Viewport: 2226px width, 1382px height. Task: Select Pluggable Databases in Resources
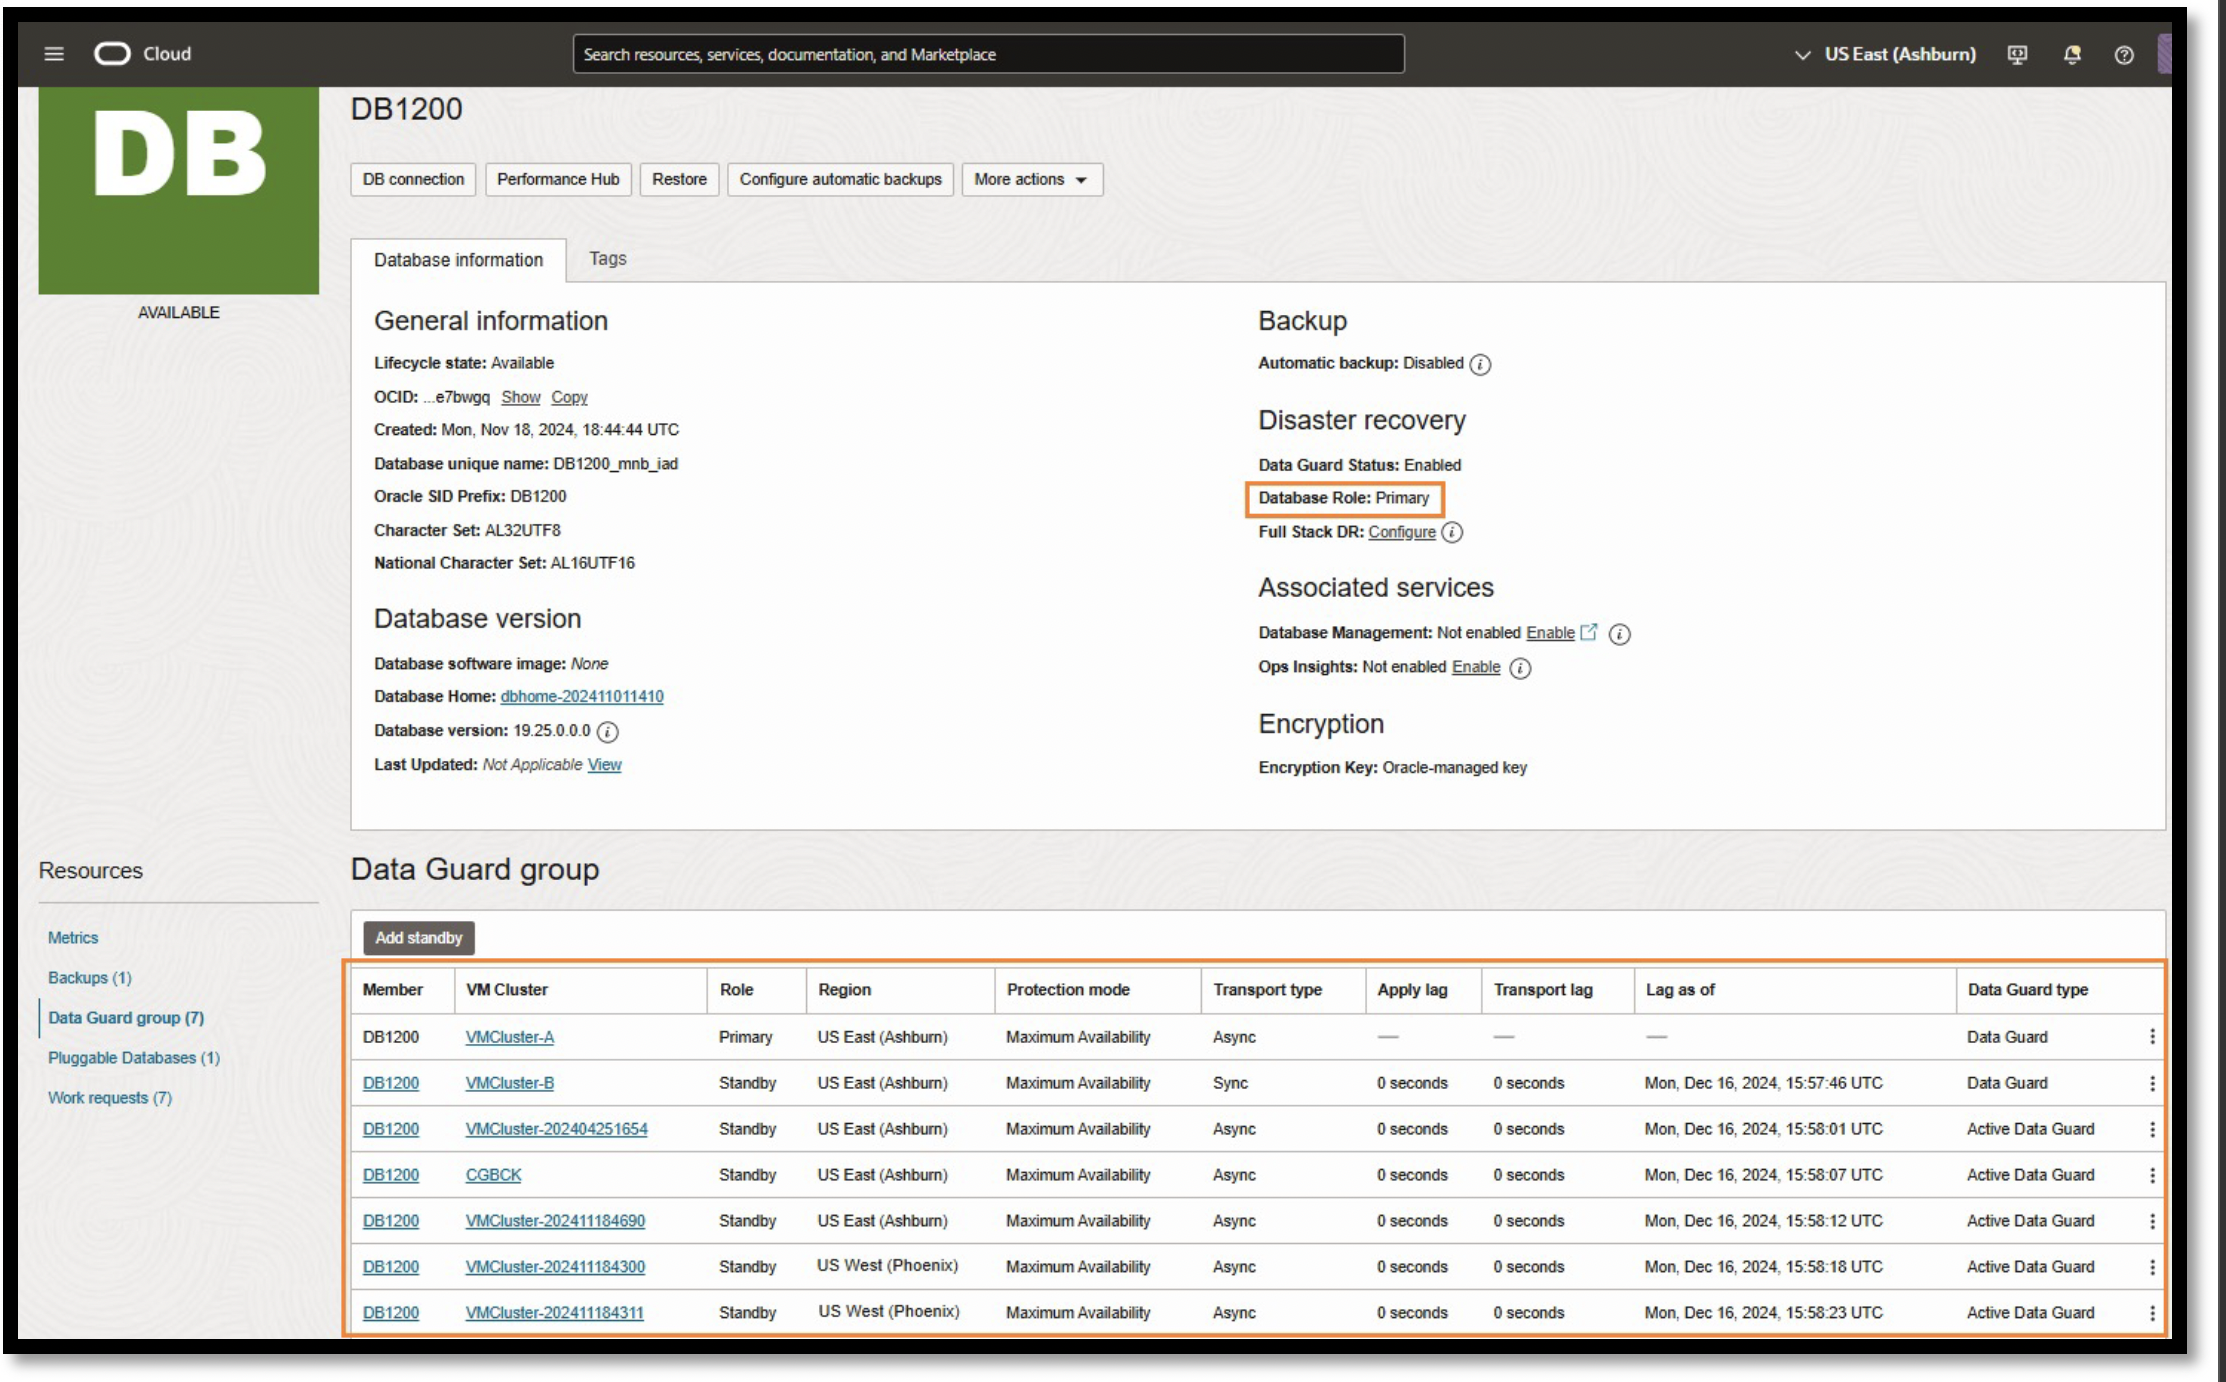pos(133,1058)
